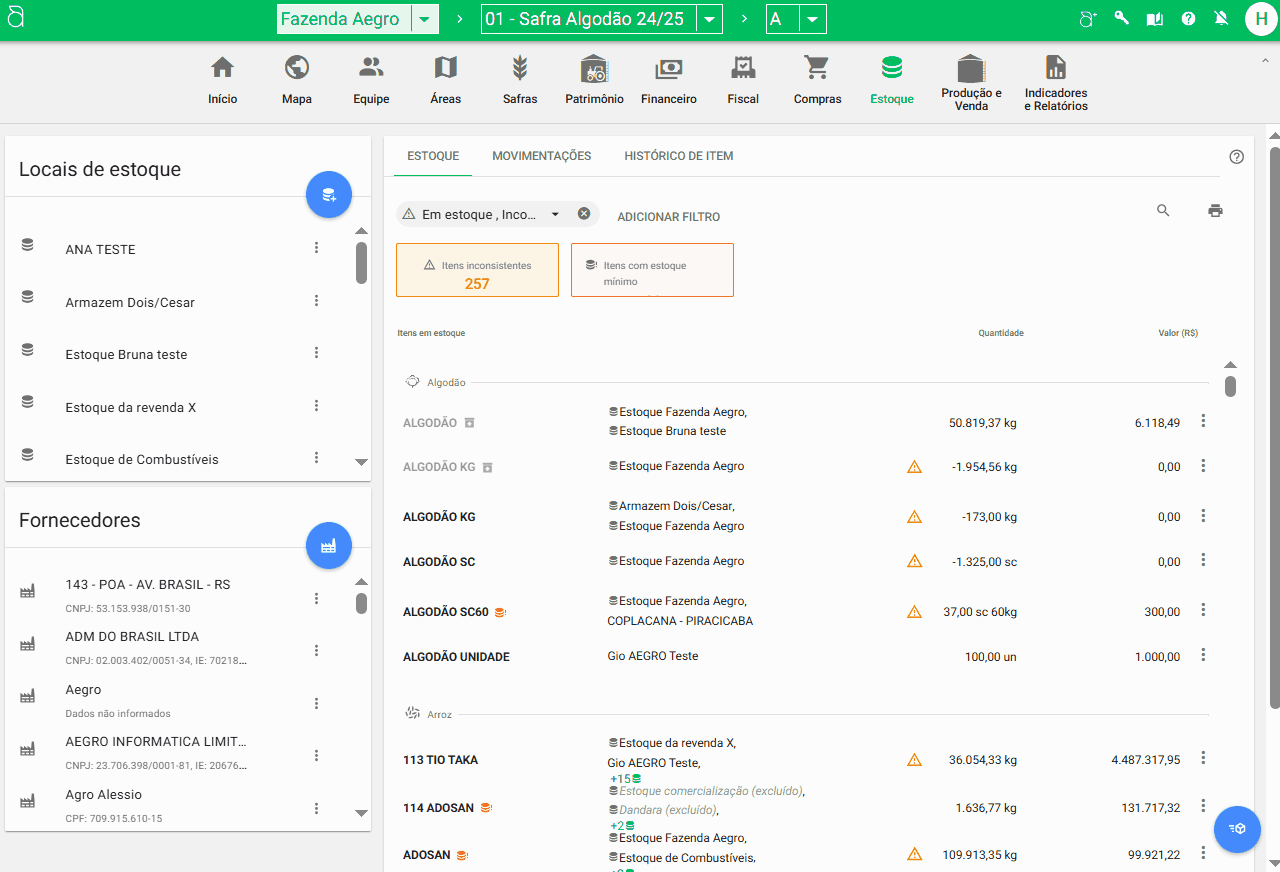Select the Armazem Dois/Cesar stock location
1280x872 pixels.
pos(130,302)
